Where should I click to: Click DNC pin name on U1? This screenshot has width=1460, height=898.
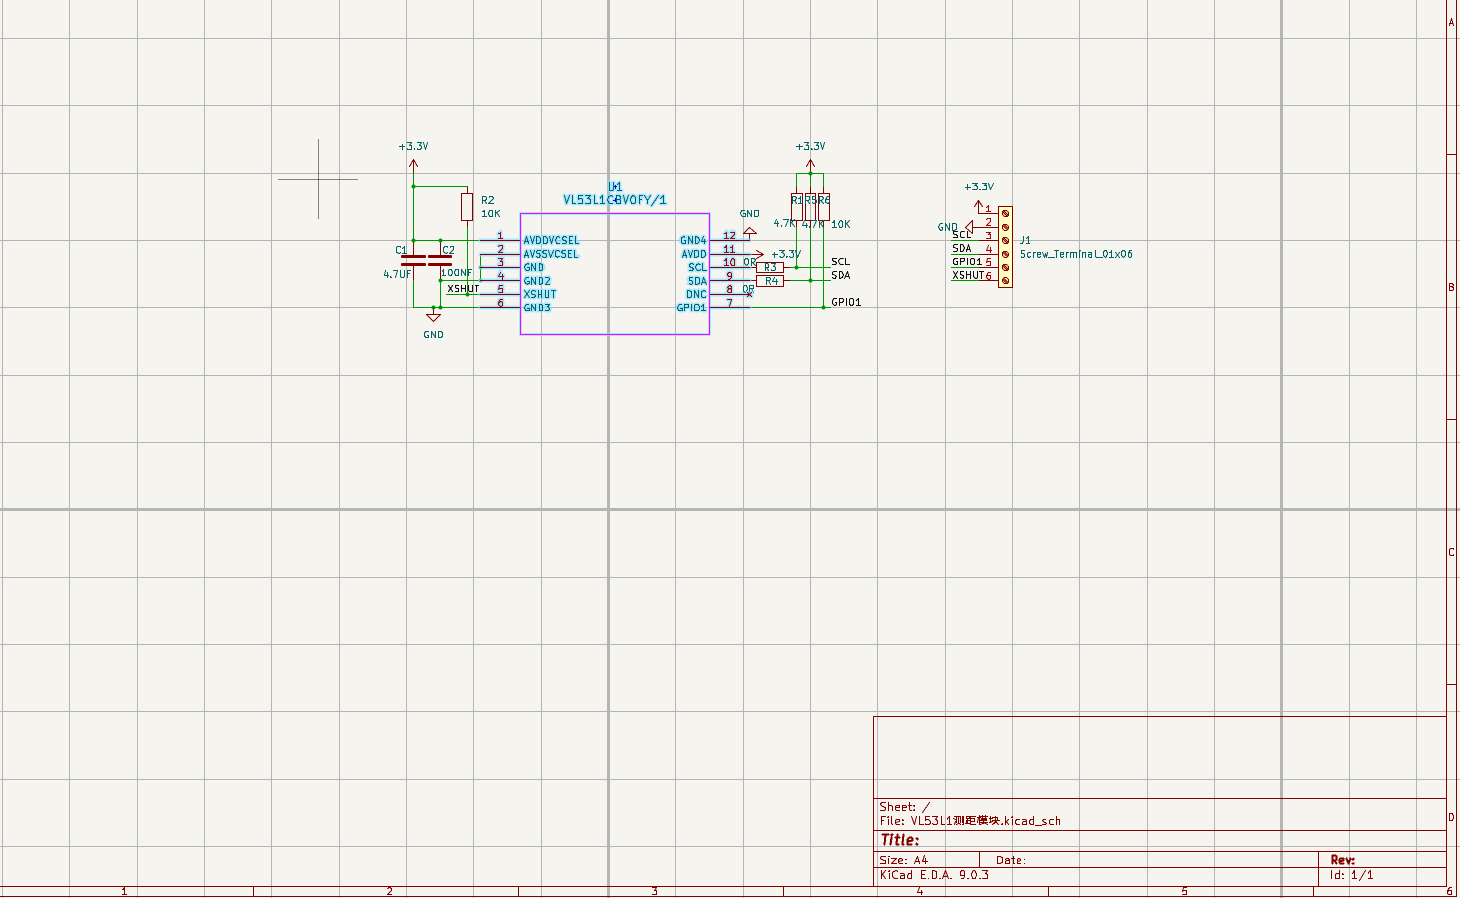point(696,294)
